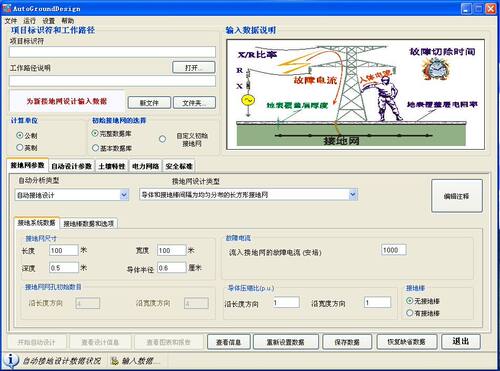Image resolution: width=500 pixels, height=371 pixels.
Task: Click the 编辑注释 button
Action: point(457,196)
